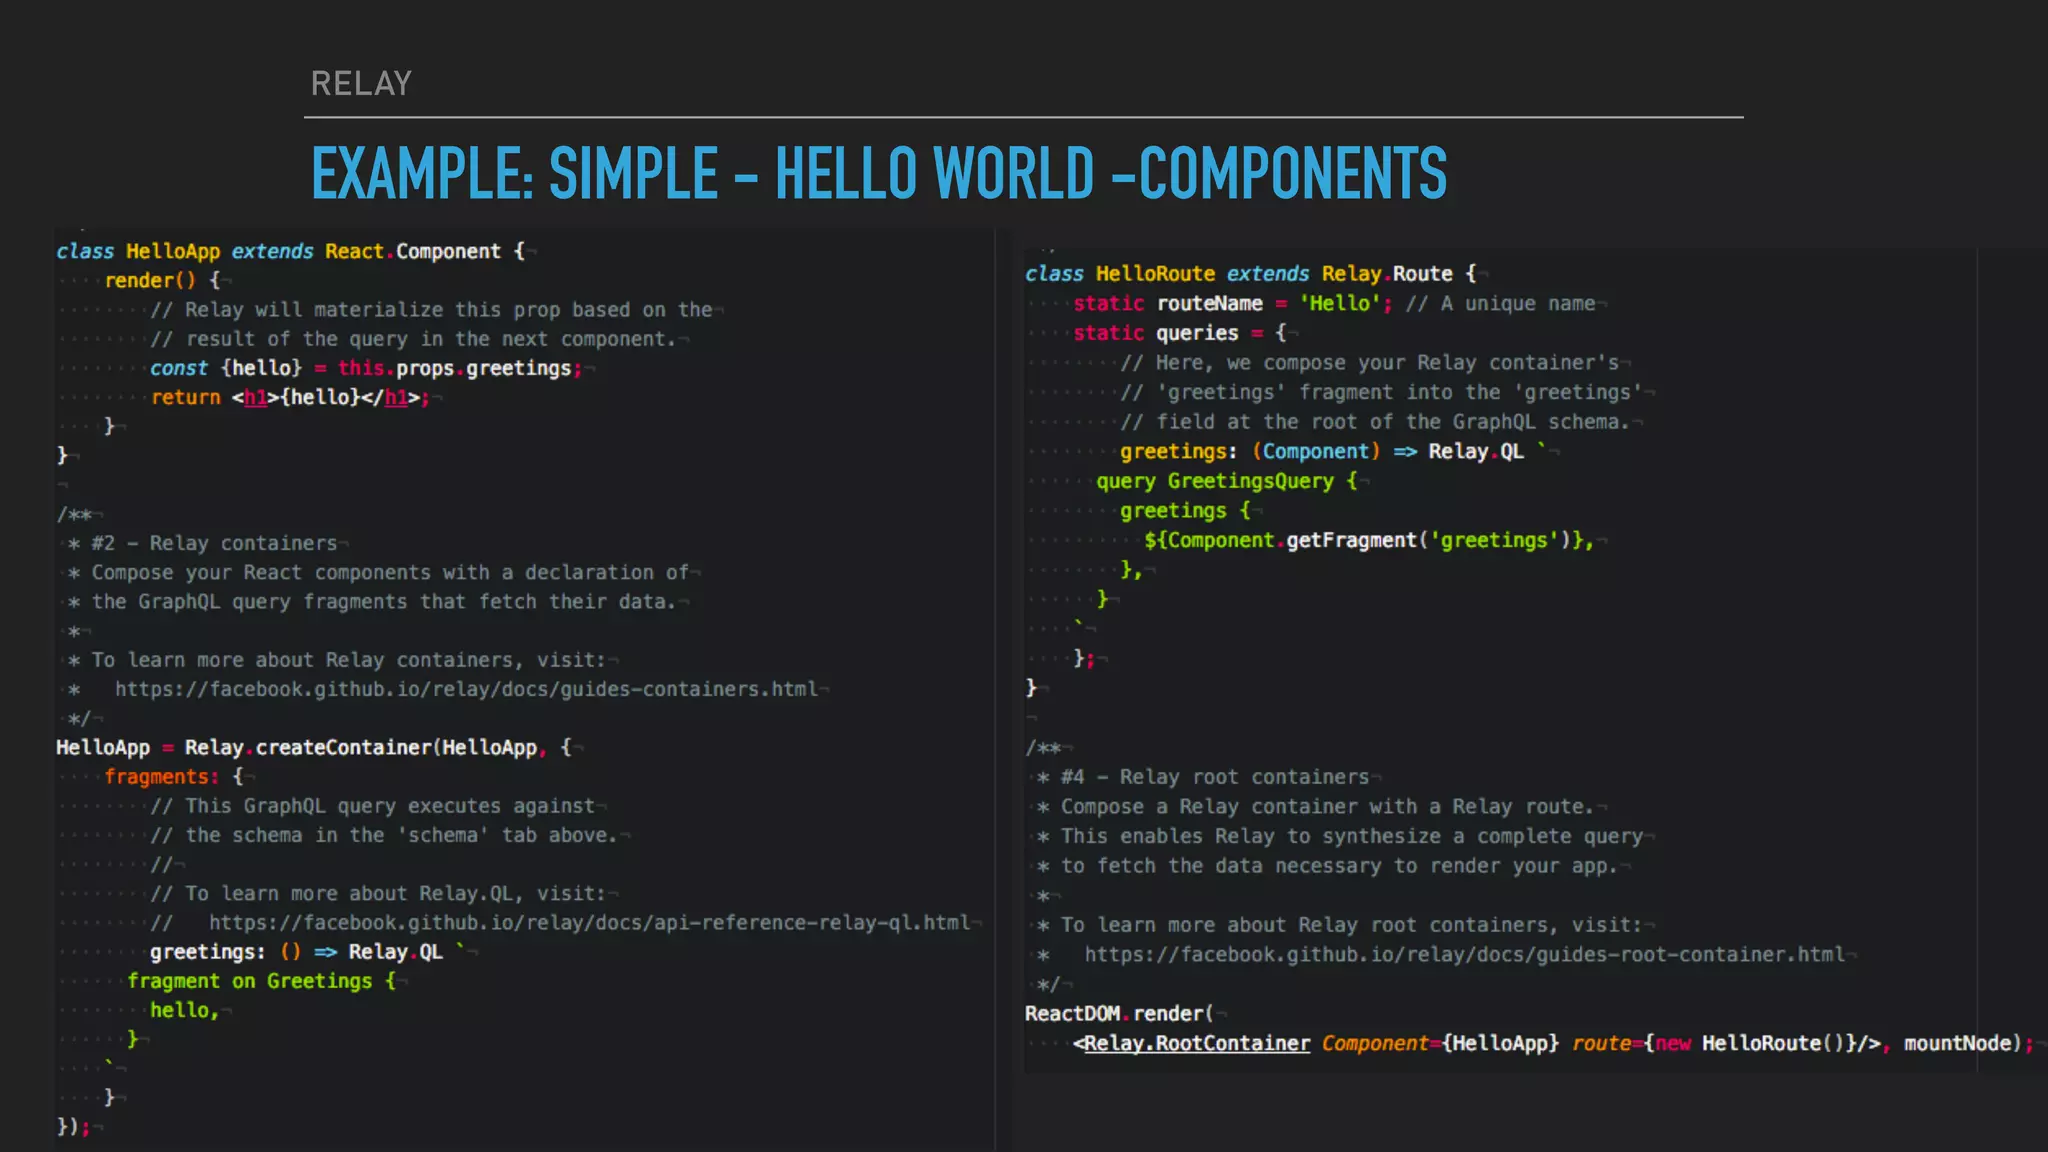Click the return h1 hello line
The height and width of the screenshot is (1152, 2048).
click(290, 397)
